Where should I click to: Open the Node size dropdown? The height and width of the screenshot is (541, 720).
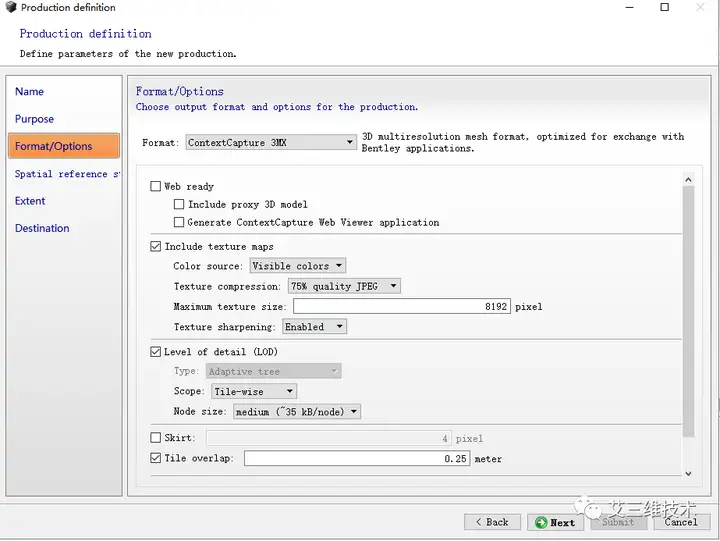pyautogui.click(x=297, y=411)
